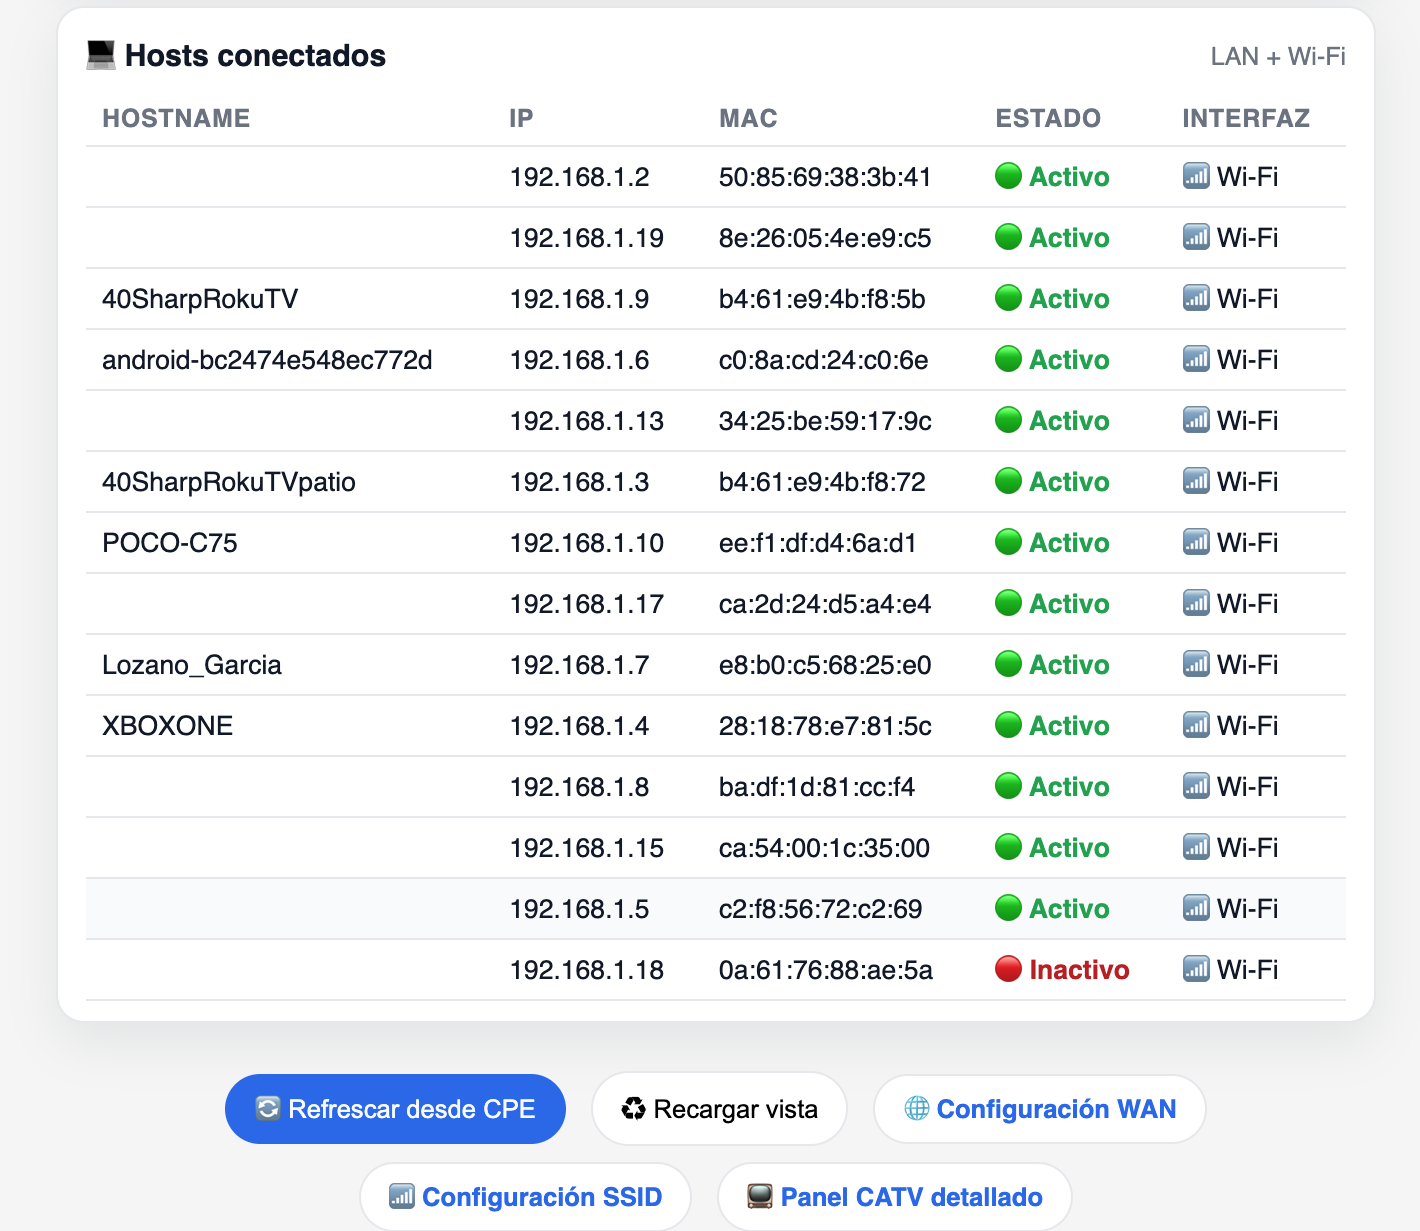The image size is (1420, 1231).
Task: Click the Wi-Fi signal icon for 192.168.1.18
Action: point(1196,969)
